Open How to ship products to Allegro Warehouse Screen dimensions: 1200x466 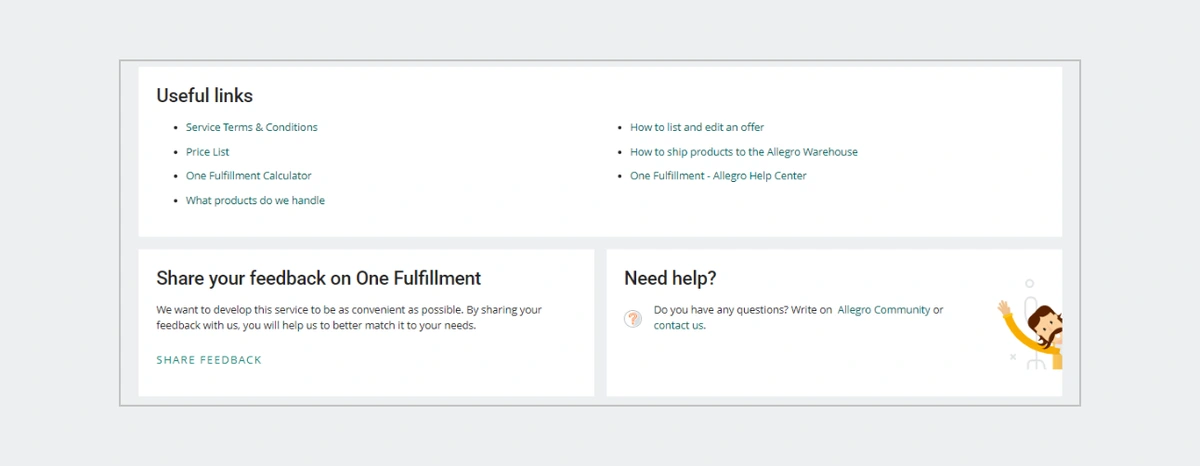click(743, 152)
